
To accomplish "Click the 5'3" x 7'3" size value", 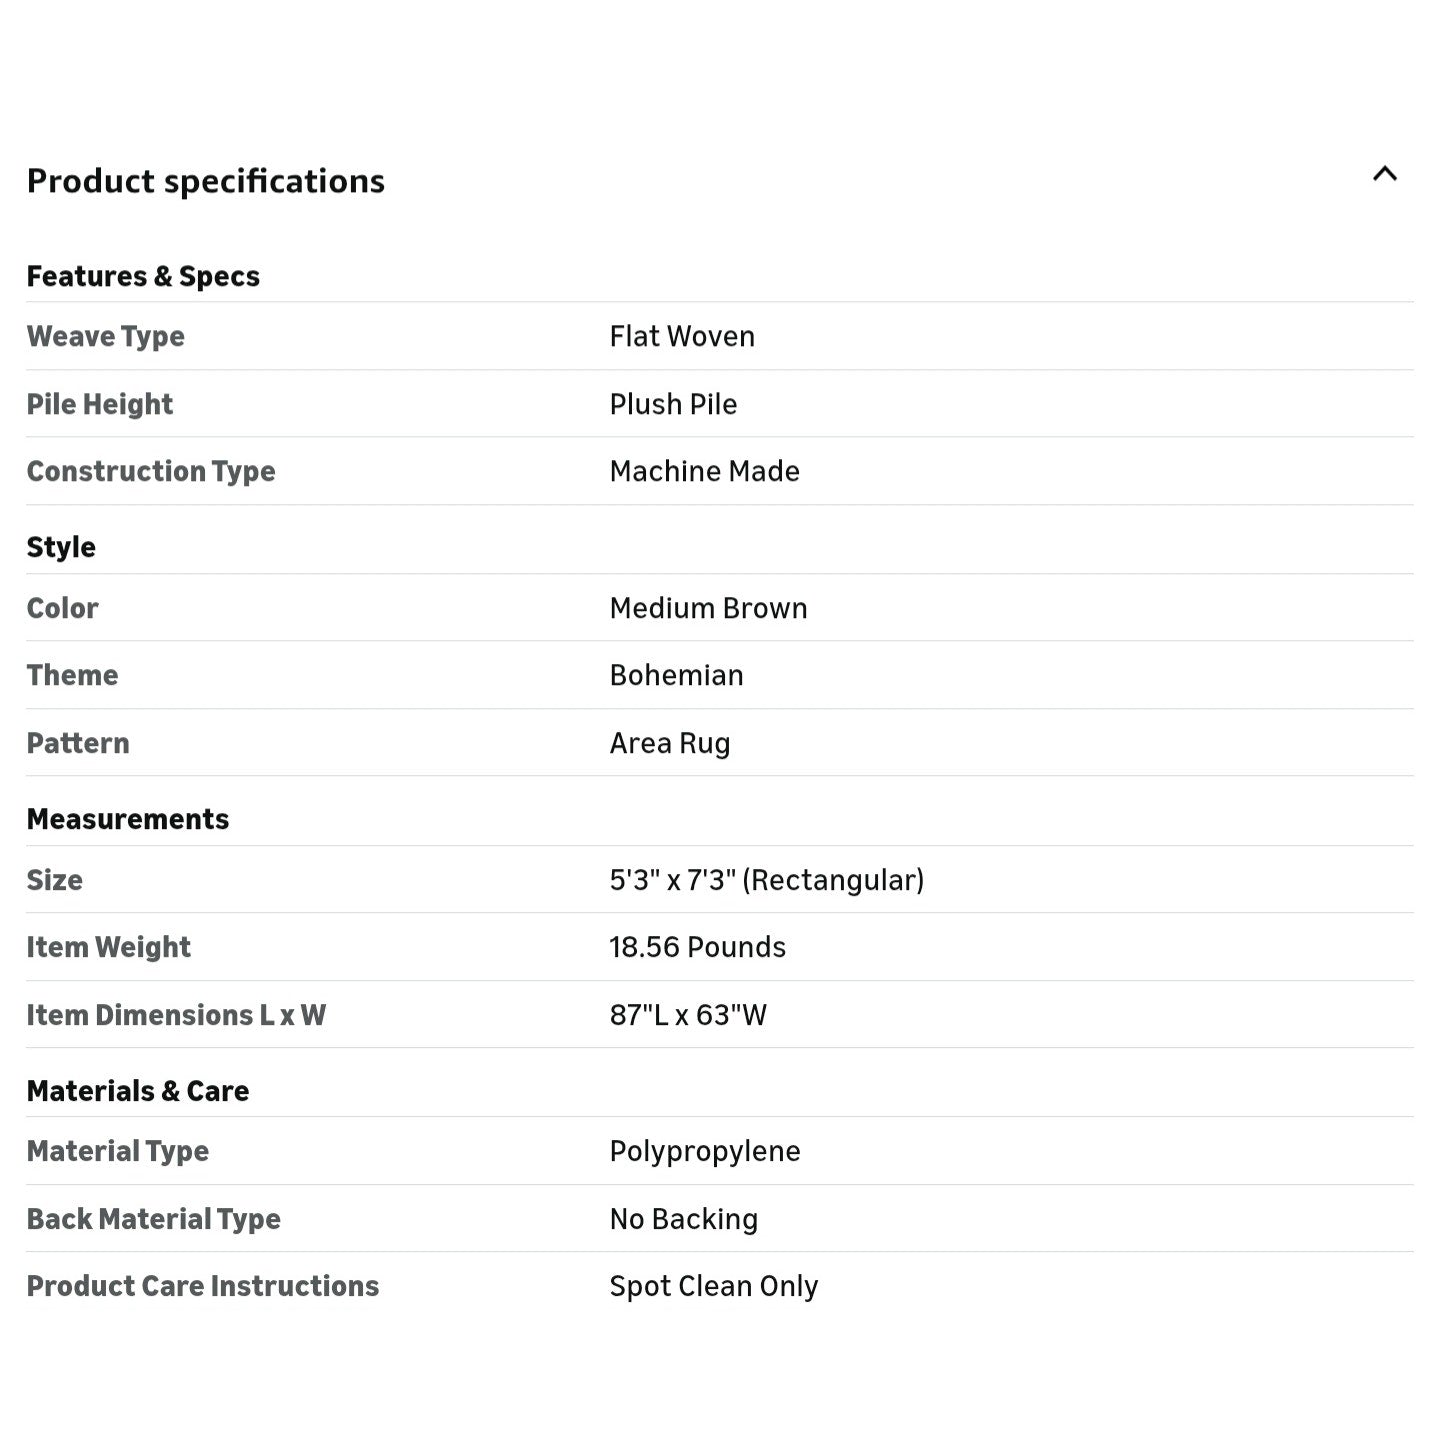I will [766, 880].
